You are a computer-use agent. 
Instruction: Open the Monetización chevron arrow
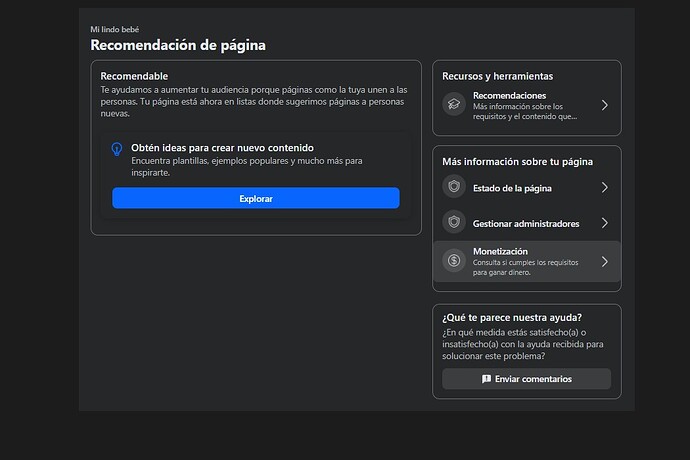(605, 261)
